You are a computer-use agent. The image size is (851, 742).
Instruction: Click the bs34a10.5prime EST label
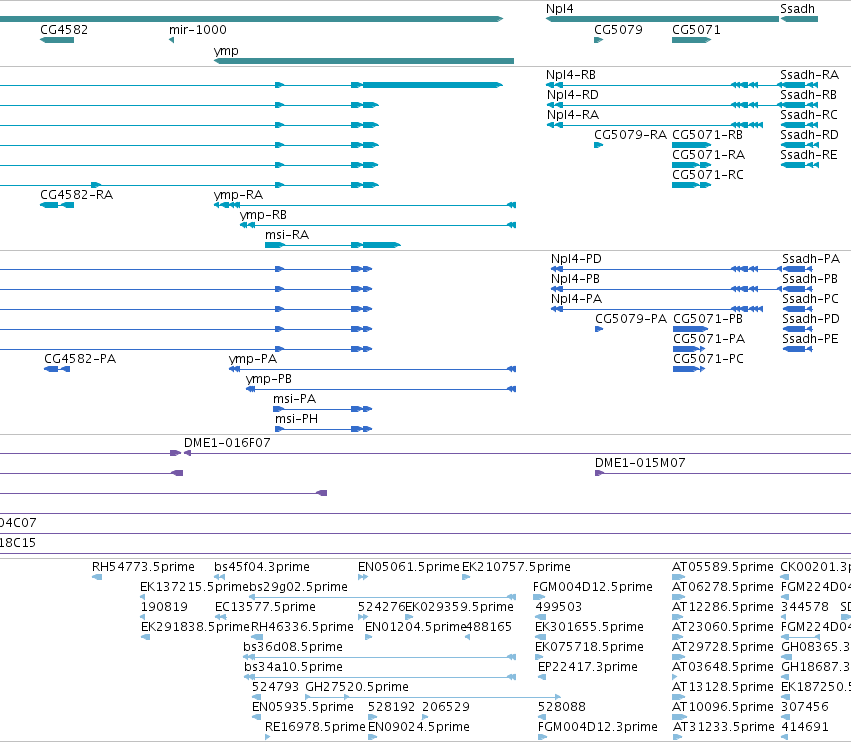pyautogui.click(x=294, y=668)
